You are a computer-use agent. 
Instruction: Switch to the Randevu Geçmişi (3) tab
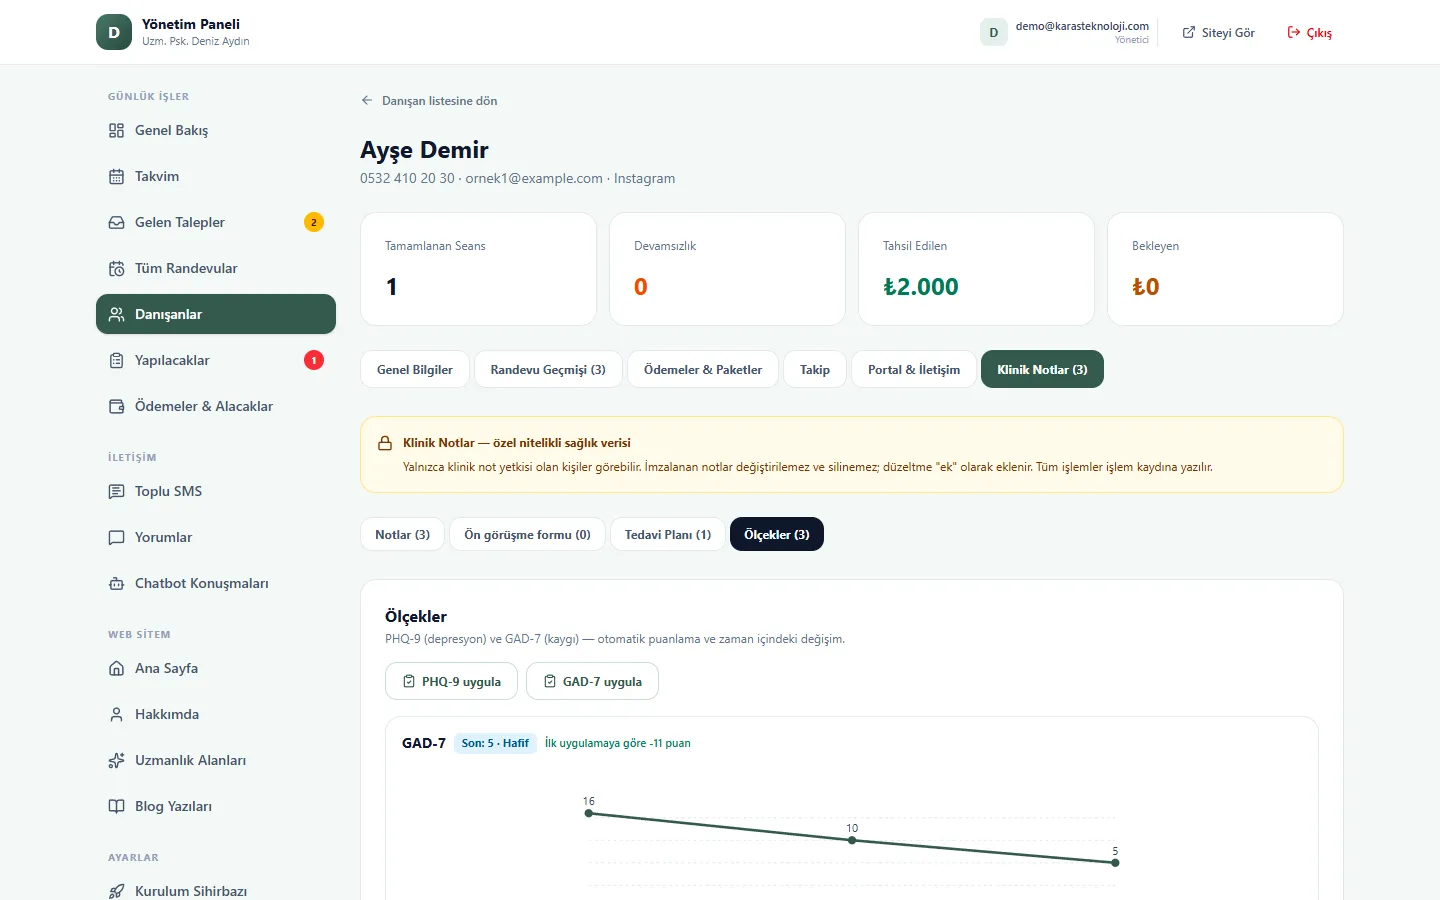pos(548,369)
